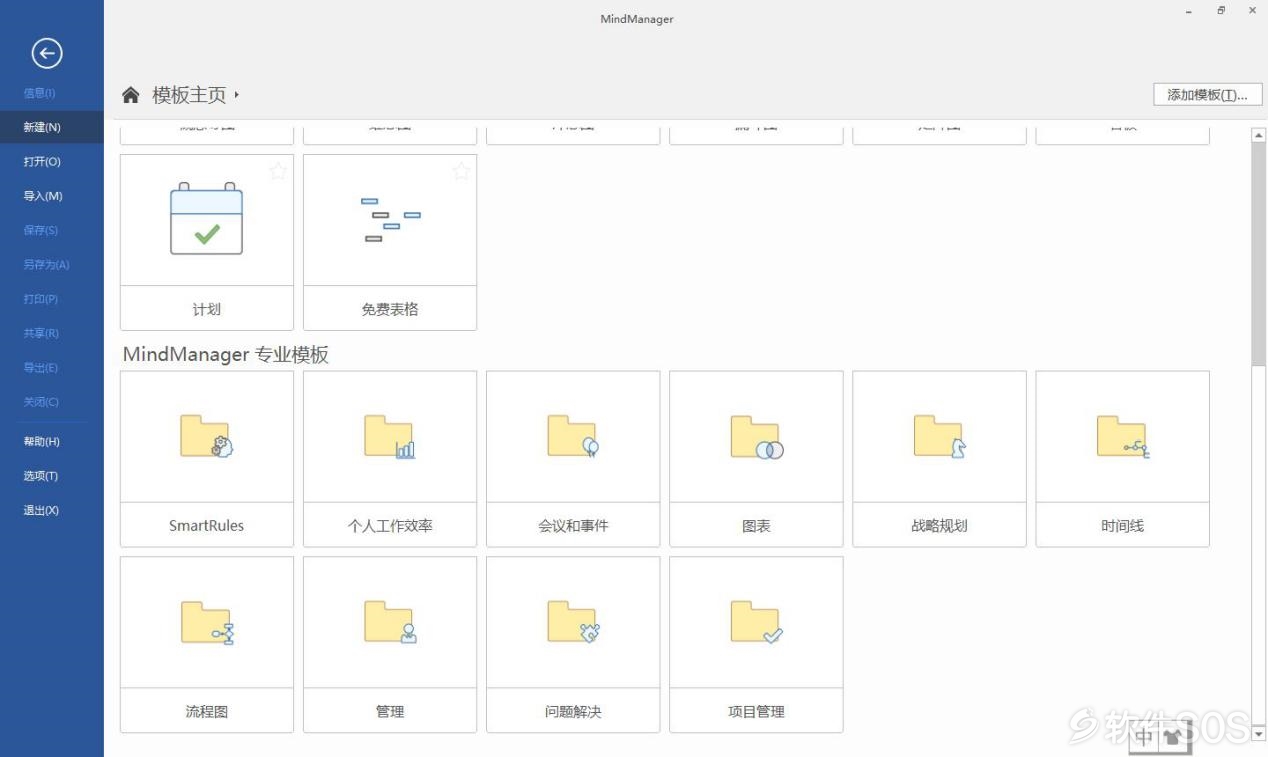Click the 项目管理 label
Viewport: 1268px width, 757px height.
(x=756, y=711)
